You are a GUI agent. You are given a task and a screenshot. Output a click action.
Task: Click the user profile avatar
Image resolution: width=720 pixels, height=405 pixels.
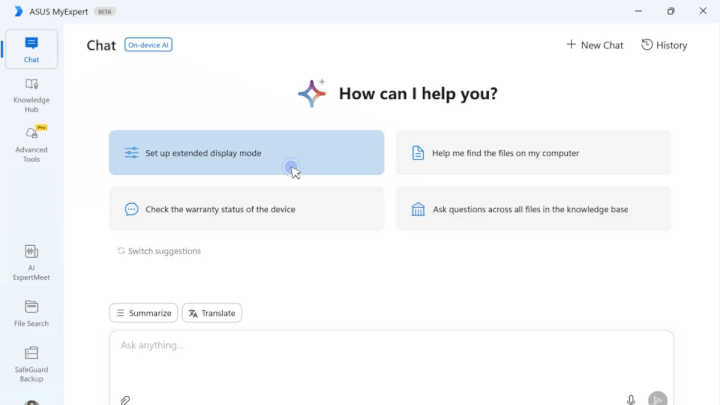(32, 402)
